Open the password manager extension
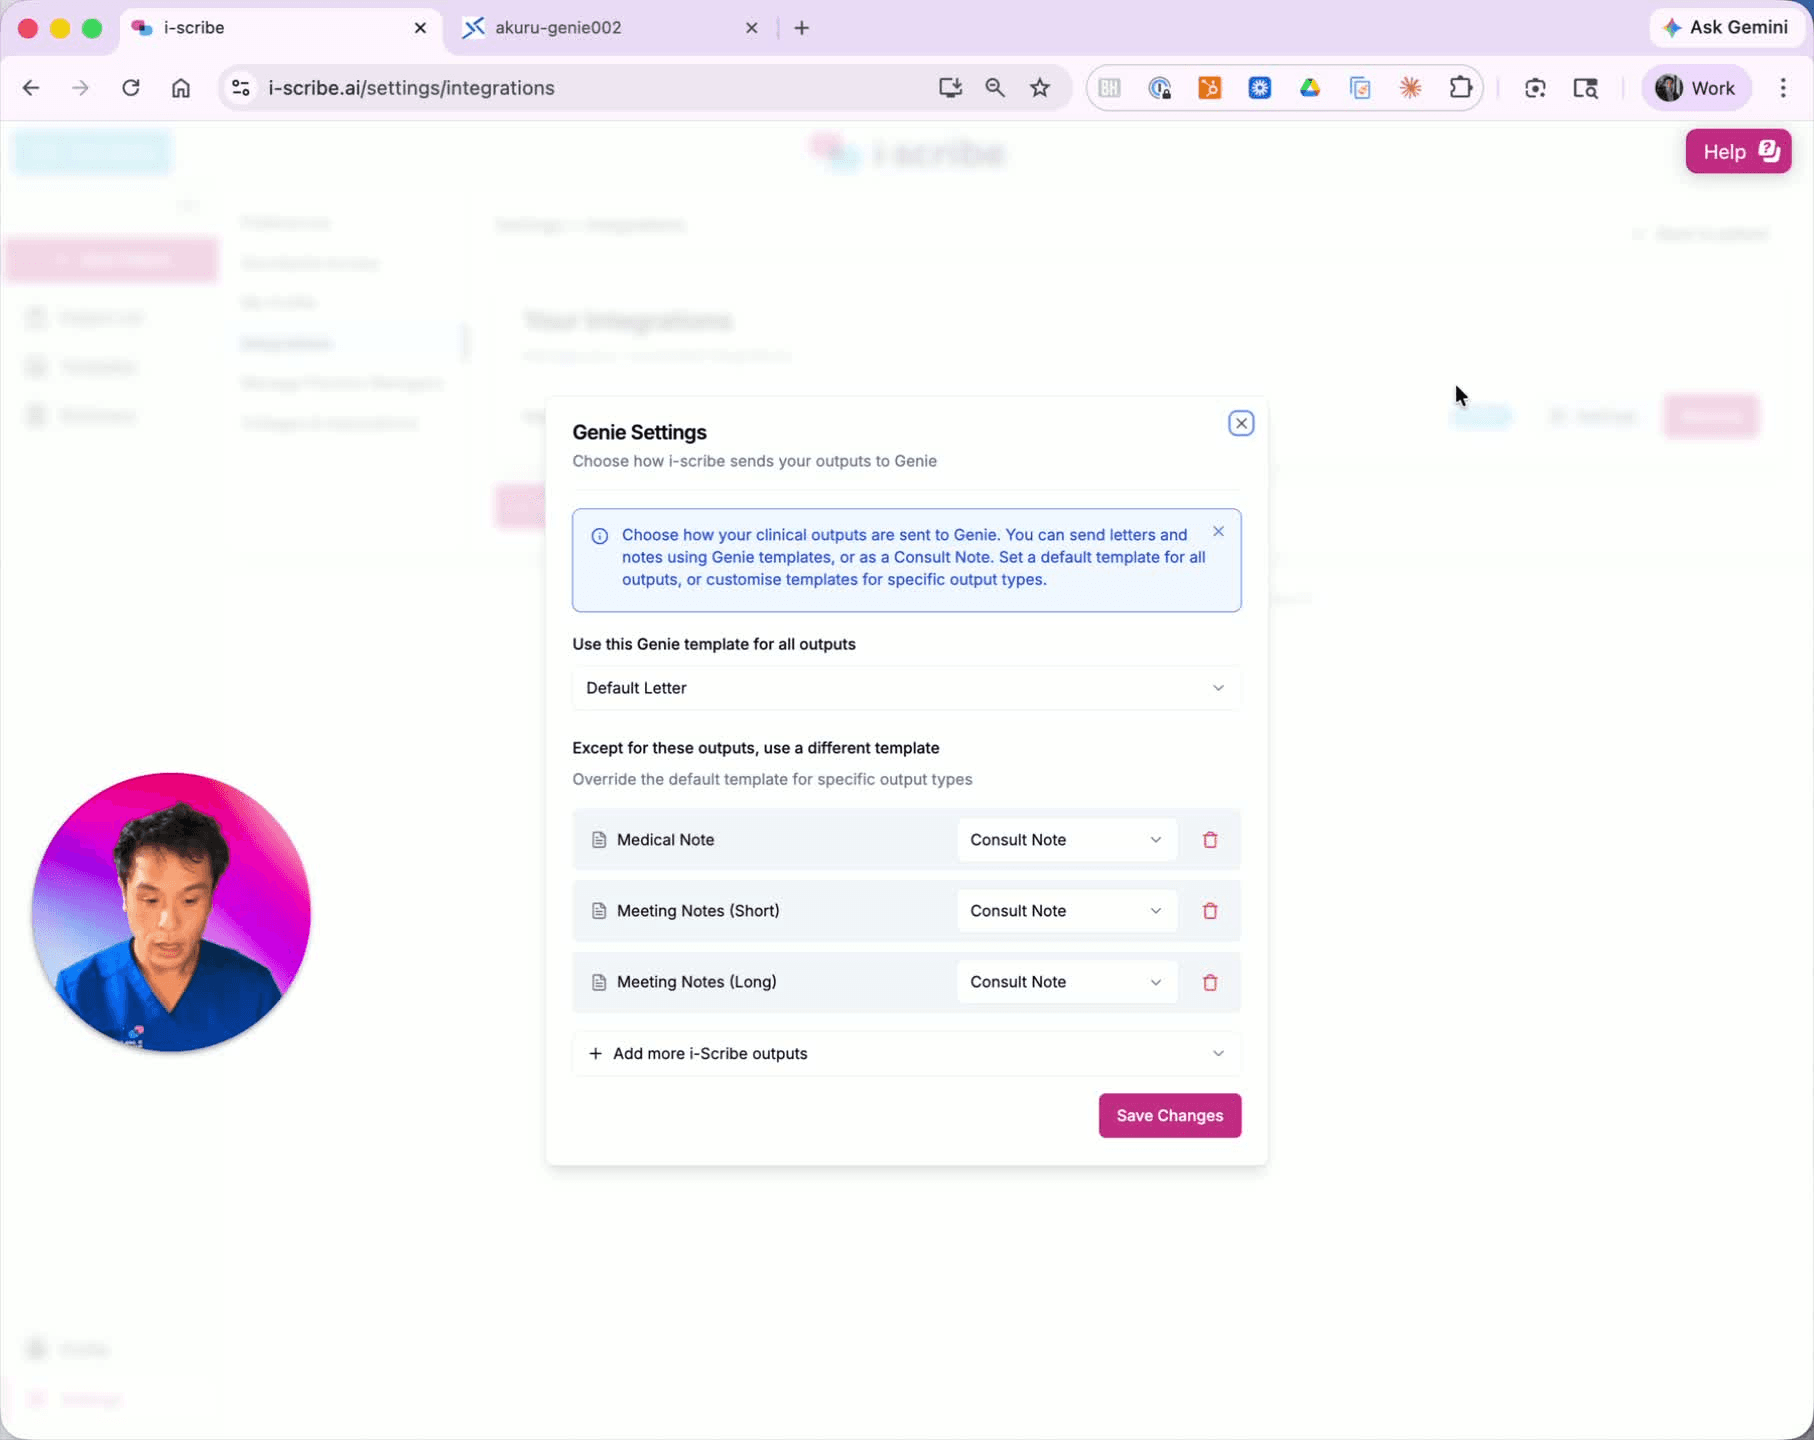 point(1160,88)
